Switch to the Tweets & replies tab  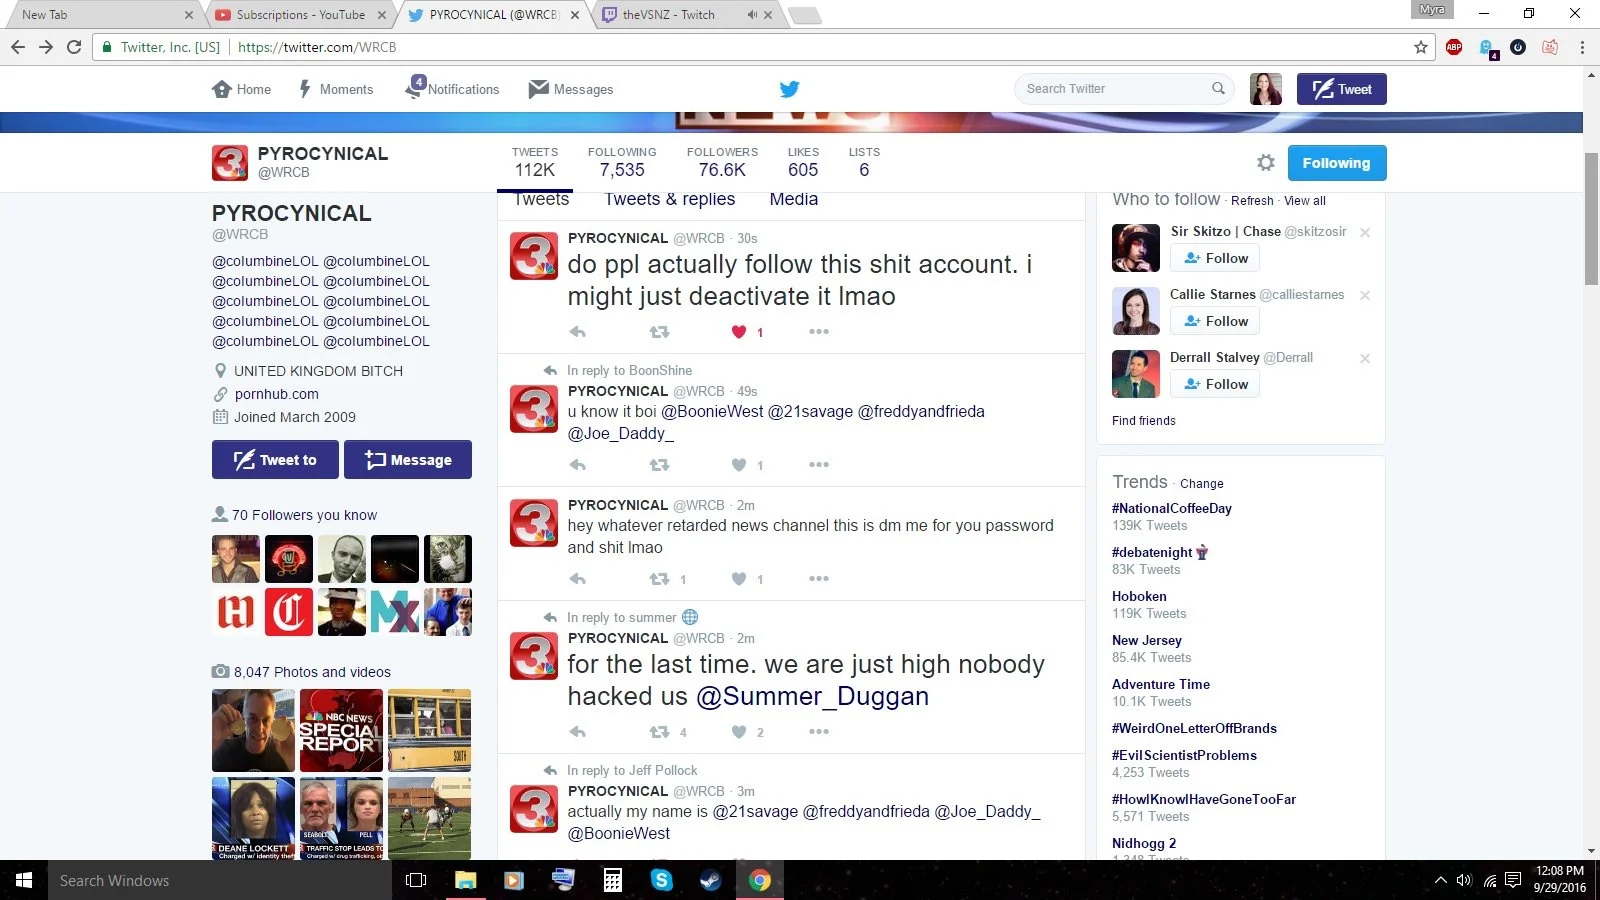point(669,199)
